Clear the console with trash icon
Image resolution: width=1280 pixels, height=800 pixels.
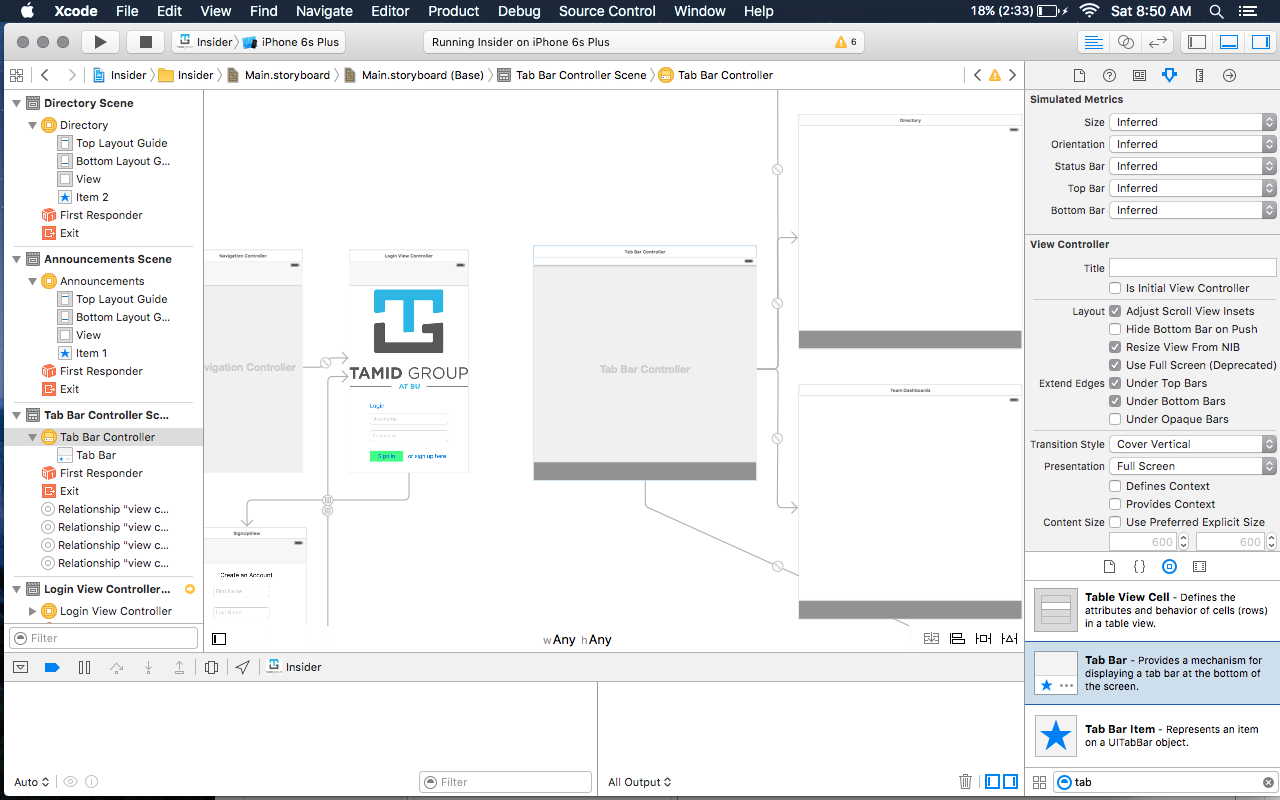click(965, 782)
